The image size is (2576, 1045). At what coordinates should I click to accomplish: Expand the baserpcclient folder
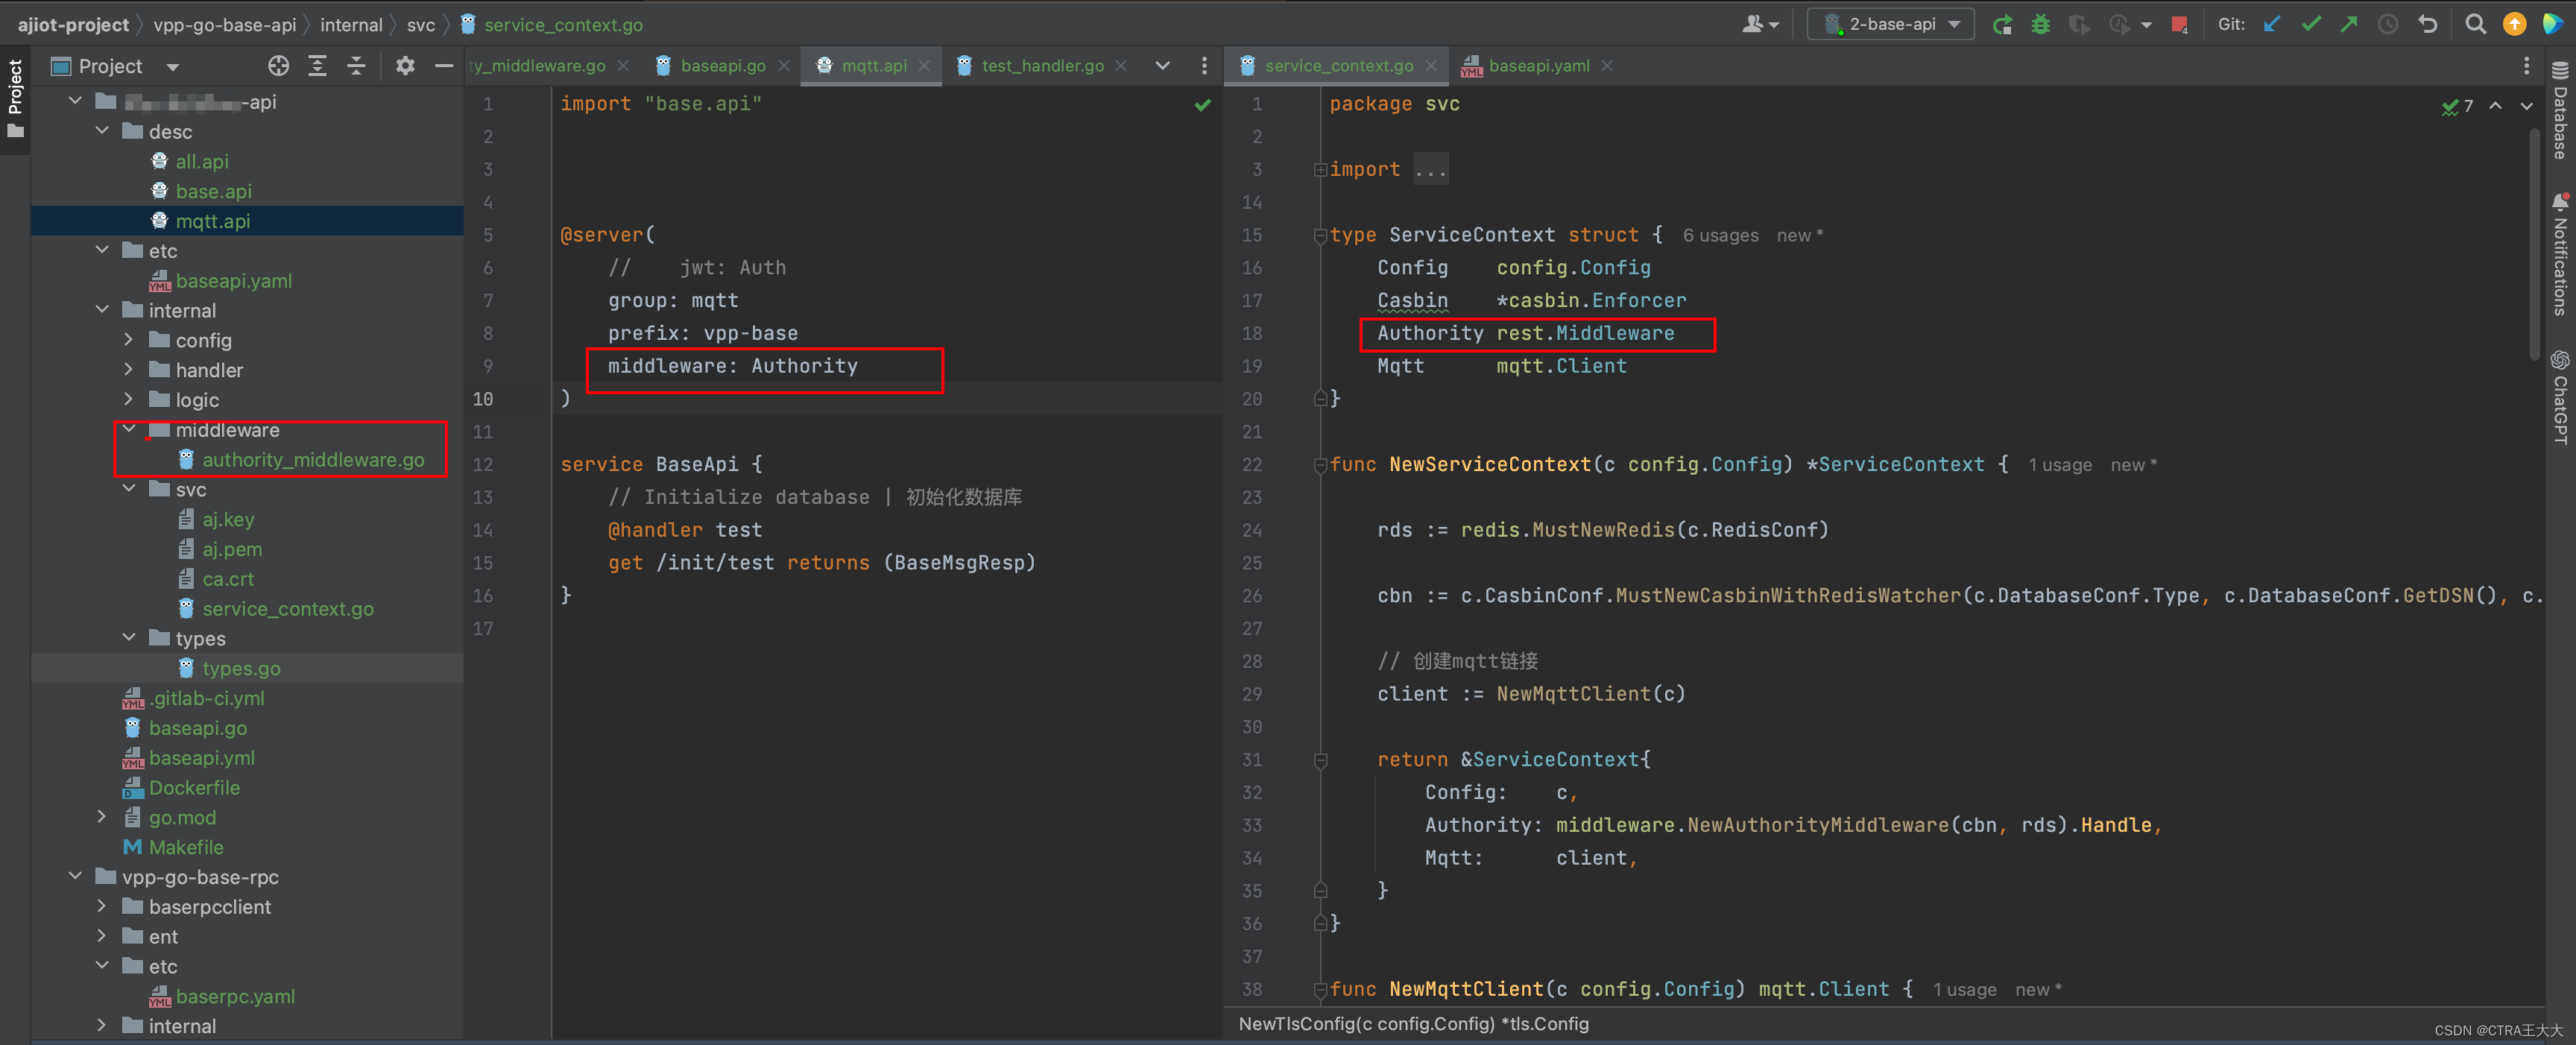(103, 906)
